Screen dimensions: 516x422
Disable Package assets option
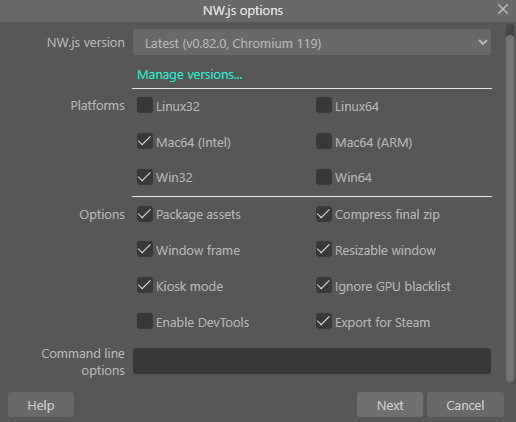[x=145, y=214]
